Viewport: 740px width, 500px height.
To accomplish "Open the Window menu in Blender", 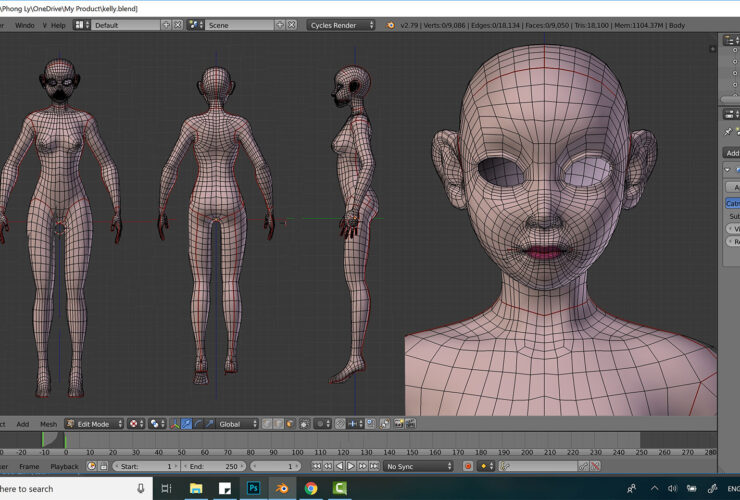I will [x=25, y=25].
